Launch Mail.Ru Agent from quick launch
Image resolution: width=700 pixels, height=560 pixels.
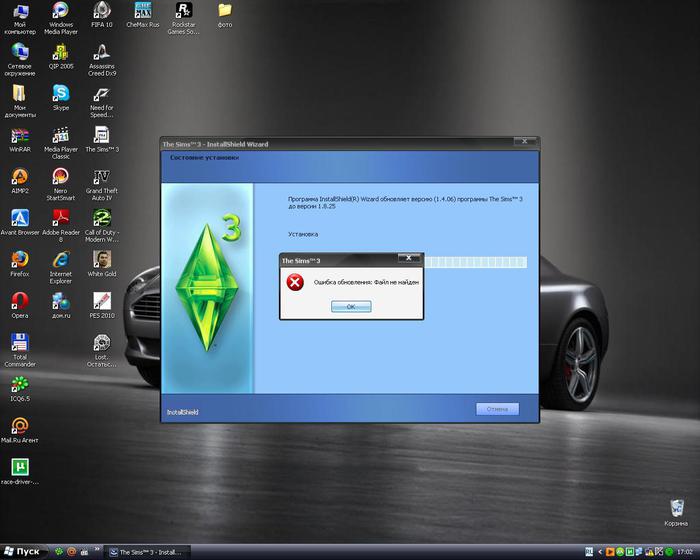(71, 552)
